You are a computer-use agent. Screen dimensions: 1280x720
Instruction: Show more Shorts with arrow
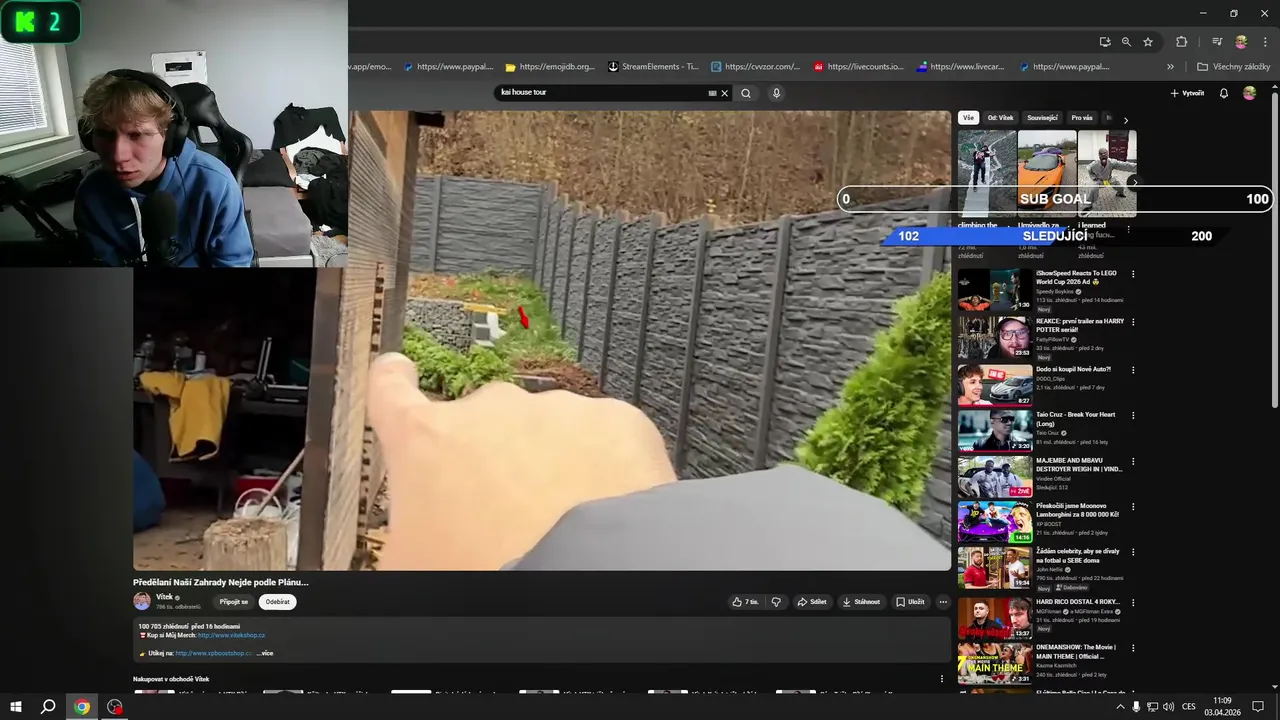[1134, 181]
